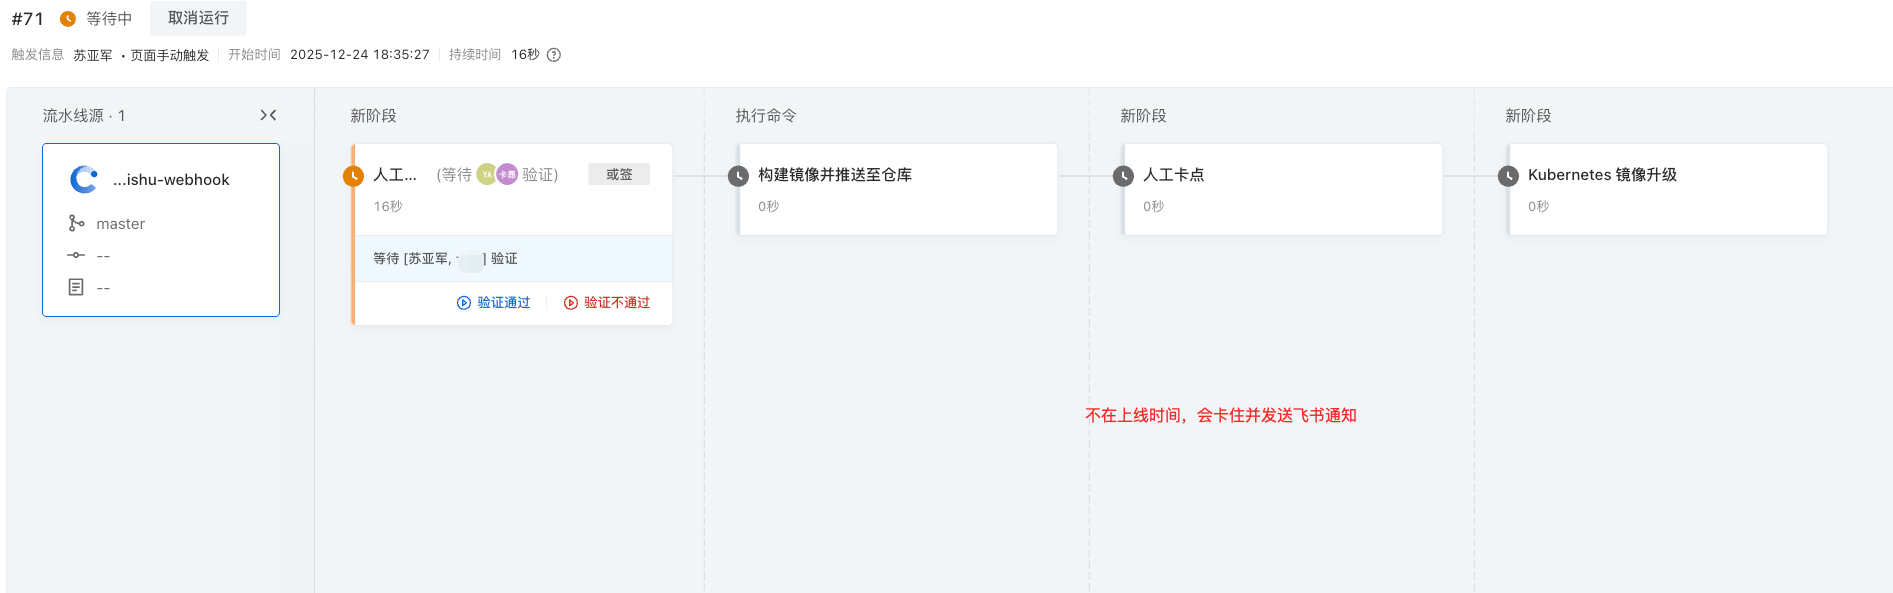The image size is (1893, 593).
Task: Collapse the pipeline source panel
Action: (x=268, y=116)
